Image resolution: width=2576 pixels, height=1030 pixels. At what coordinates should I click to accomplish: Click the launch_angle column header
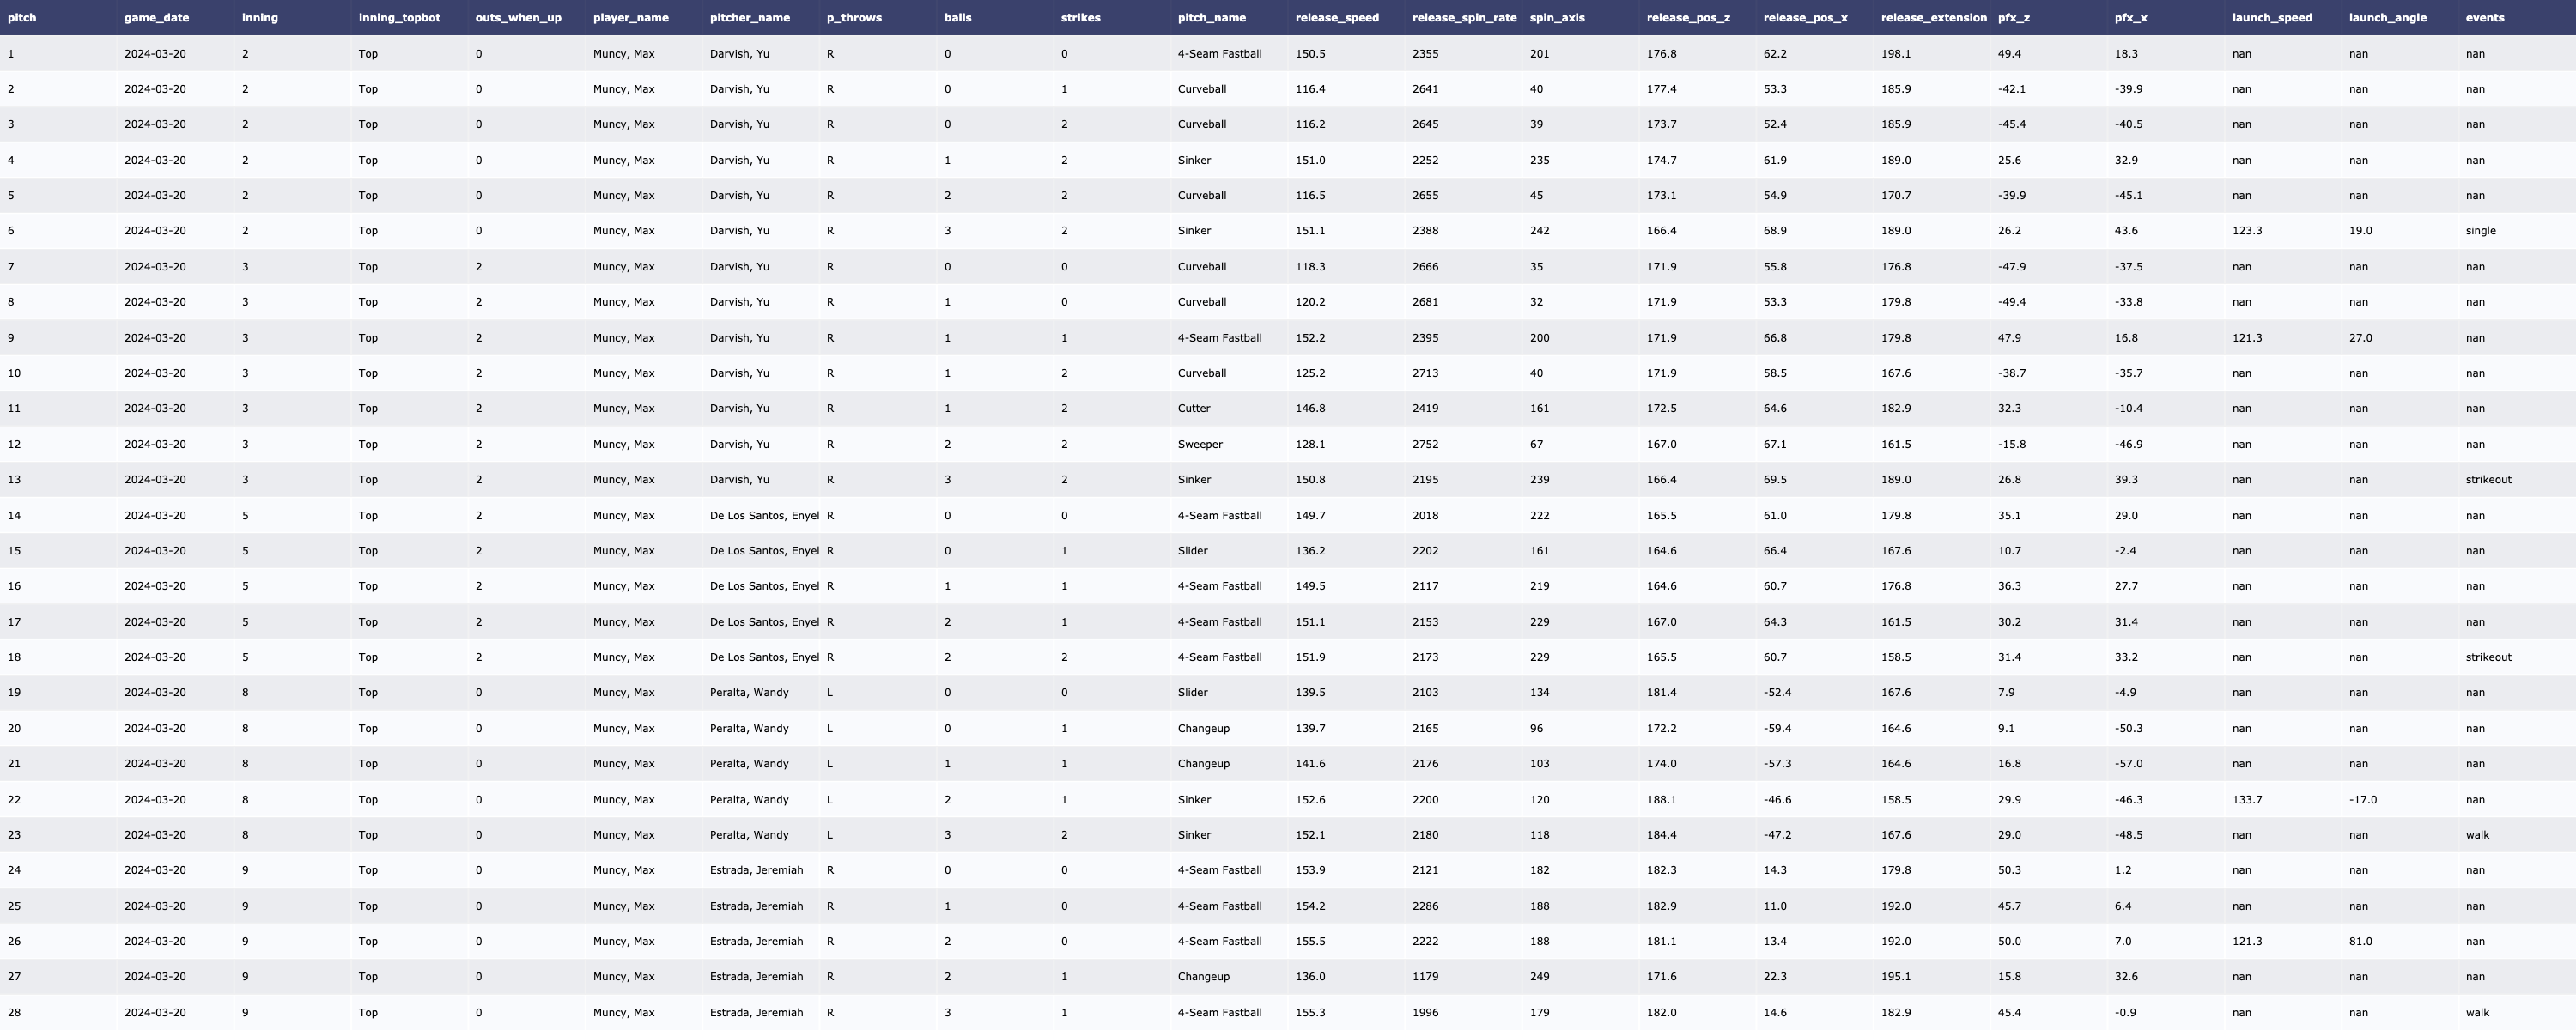click(x=2387, y=18)
